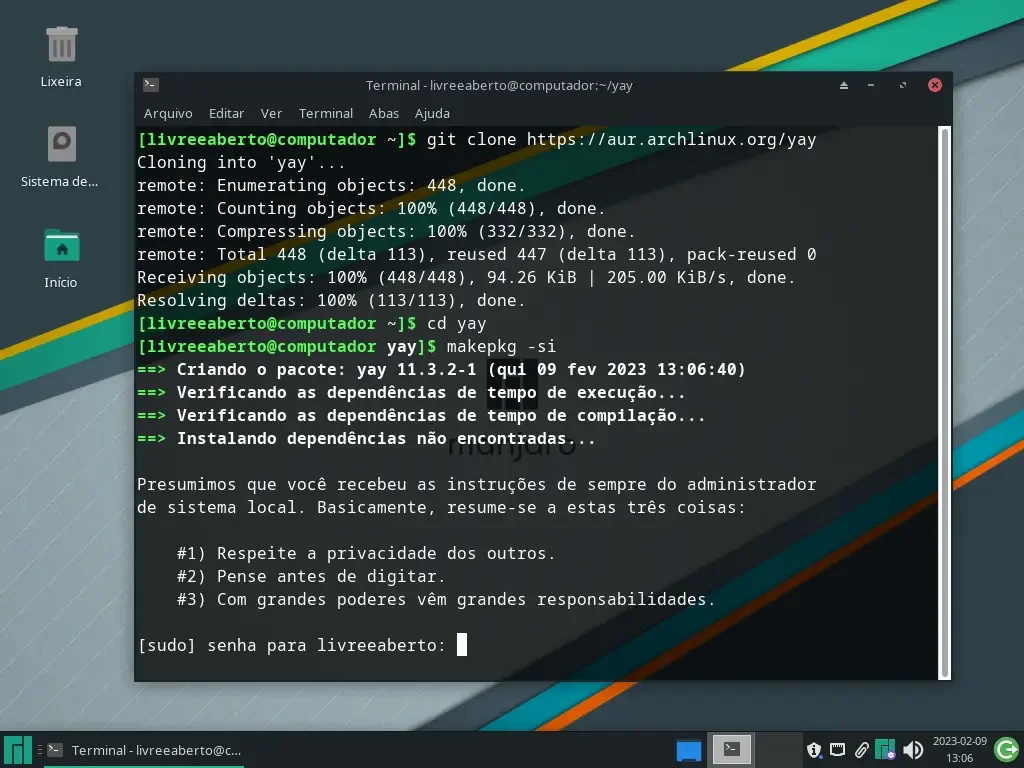Open the Arquivo menu
This screenshot has height=768, width=1024.
point(168,114)
